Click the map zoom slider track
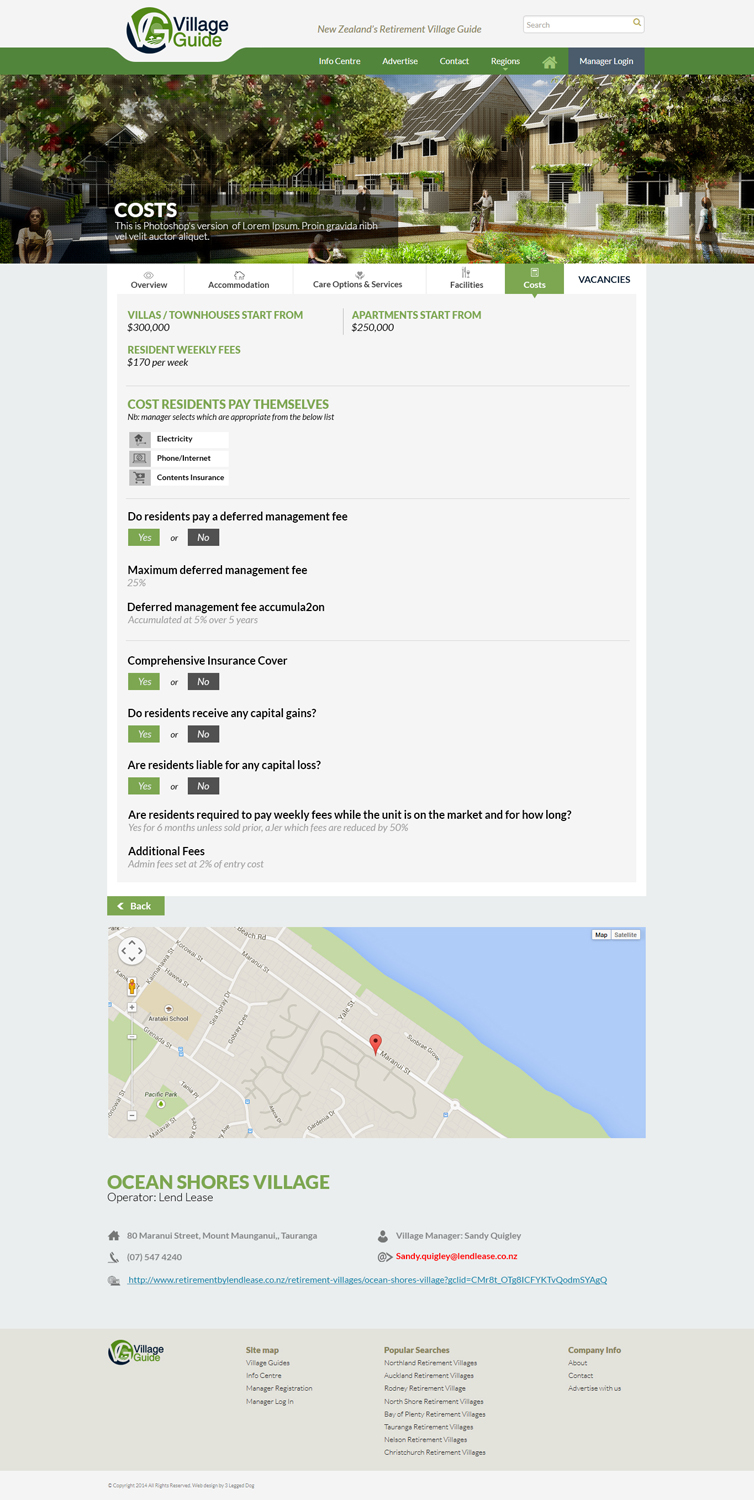754x1500 pixels. pos(132,1061)
